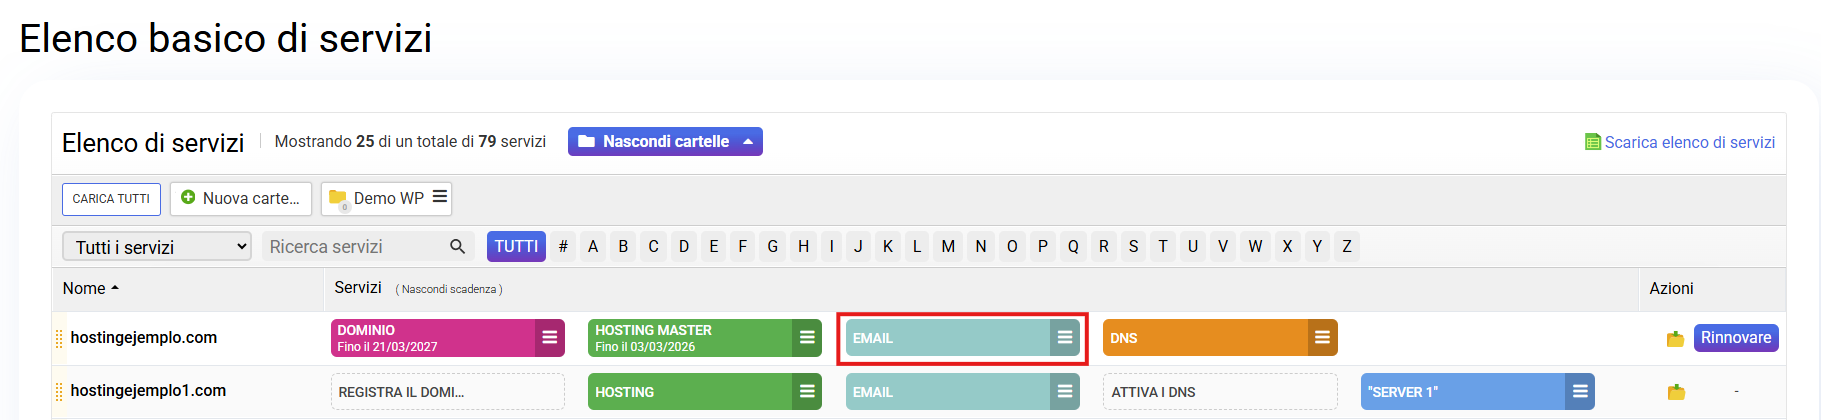
Task: Click the folder icon for hostingejemplo.com row
Action: point(1675,339)
